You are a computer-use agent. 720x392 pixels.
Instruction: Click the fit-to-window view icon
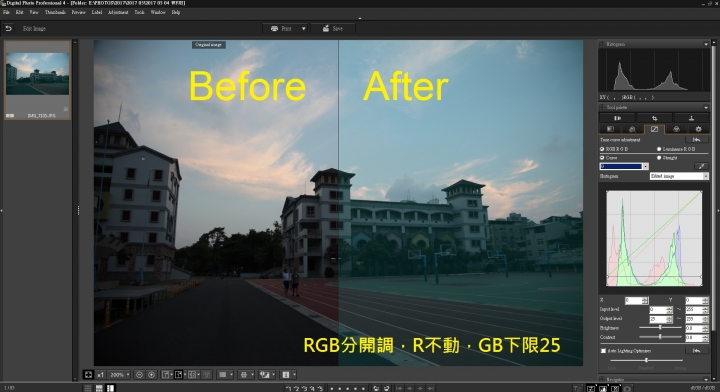(x=88, y=375)
